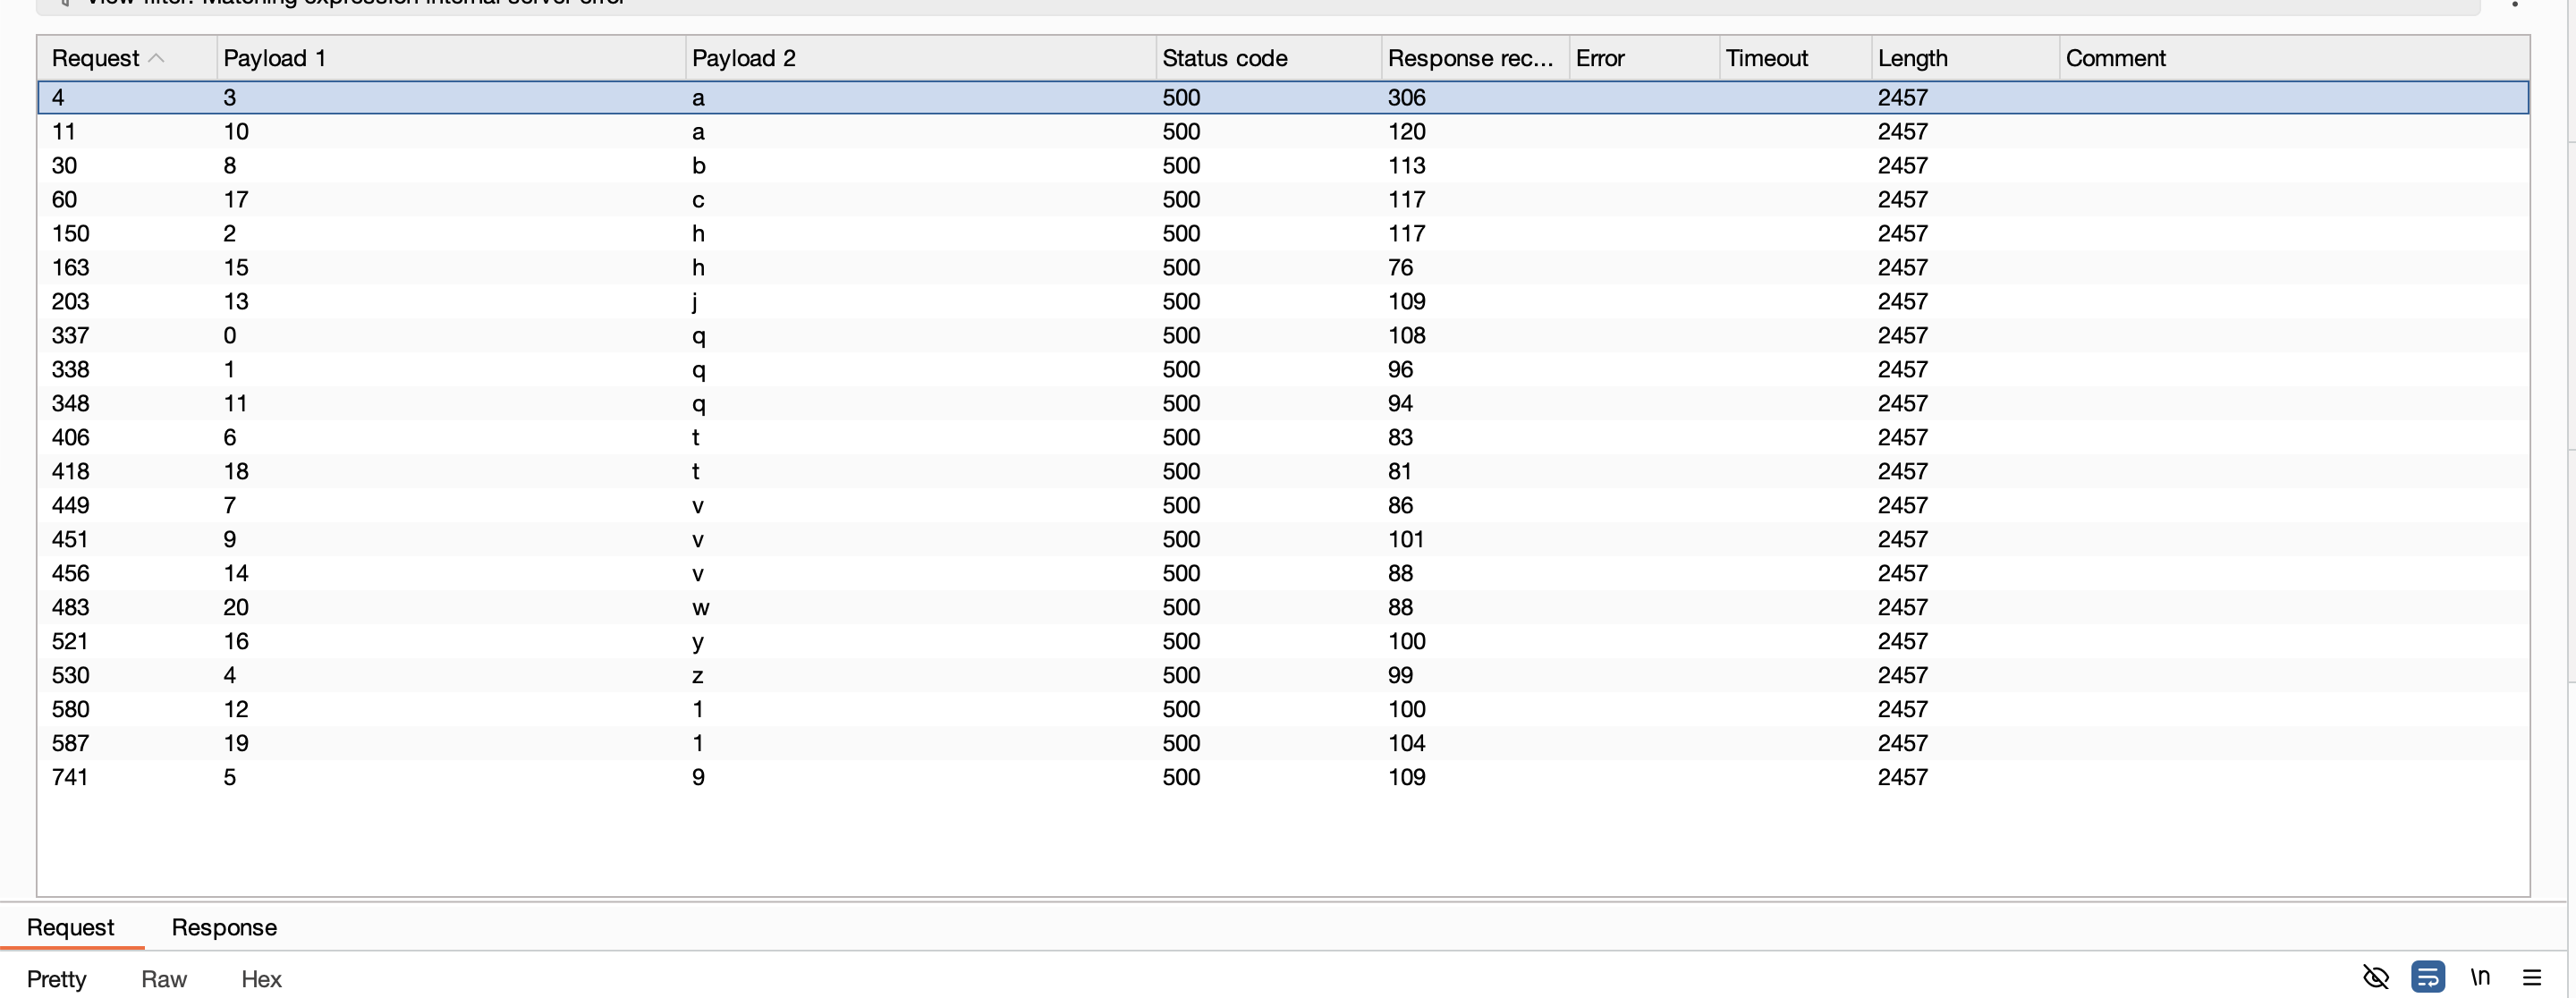Image resolution: width=2576 pixels, height=998 pixels.
Task: Select the row for request 456
Action: 1283,573
